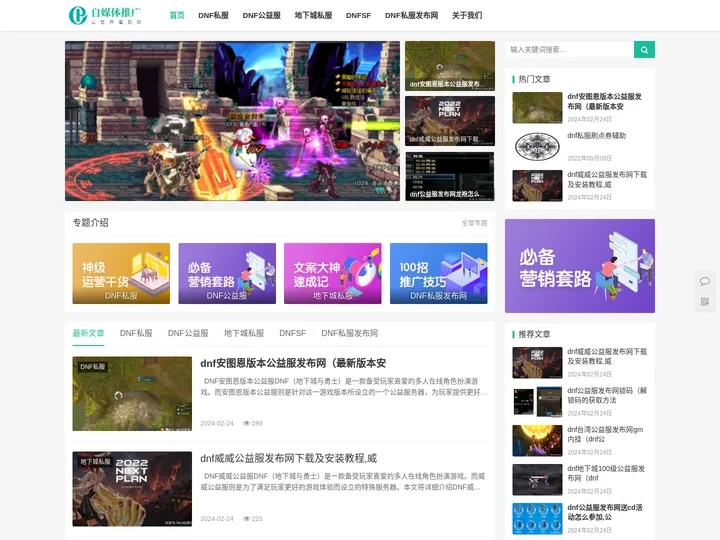The height and width of the screenshot is (540, 720).
Task: Click the 全部专题 link
Action: pyautogui.click(x=474, y=223)
